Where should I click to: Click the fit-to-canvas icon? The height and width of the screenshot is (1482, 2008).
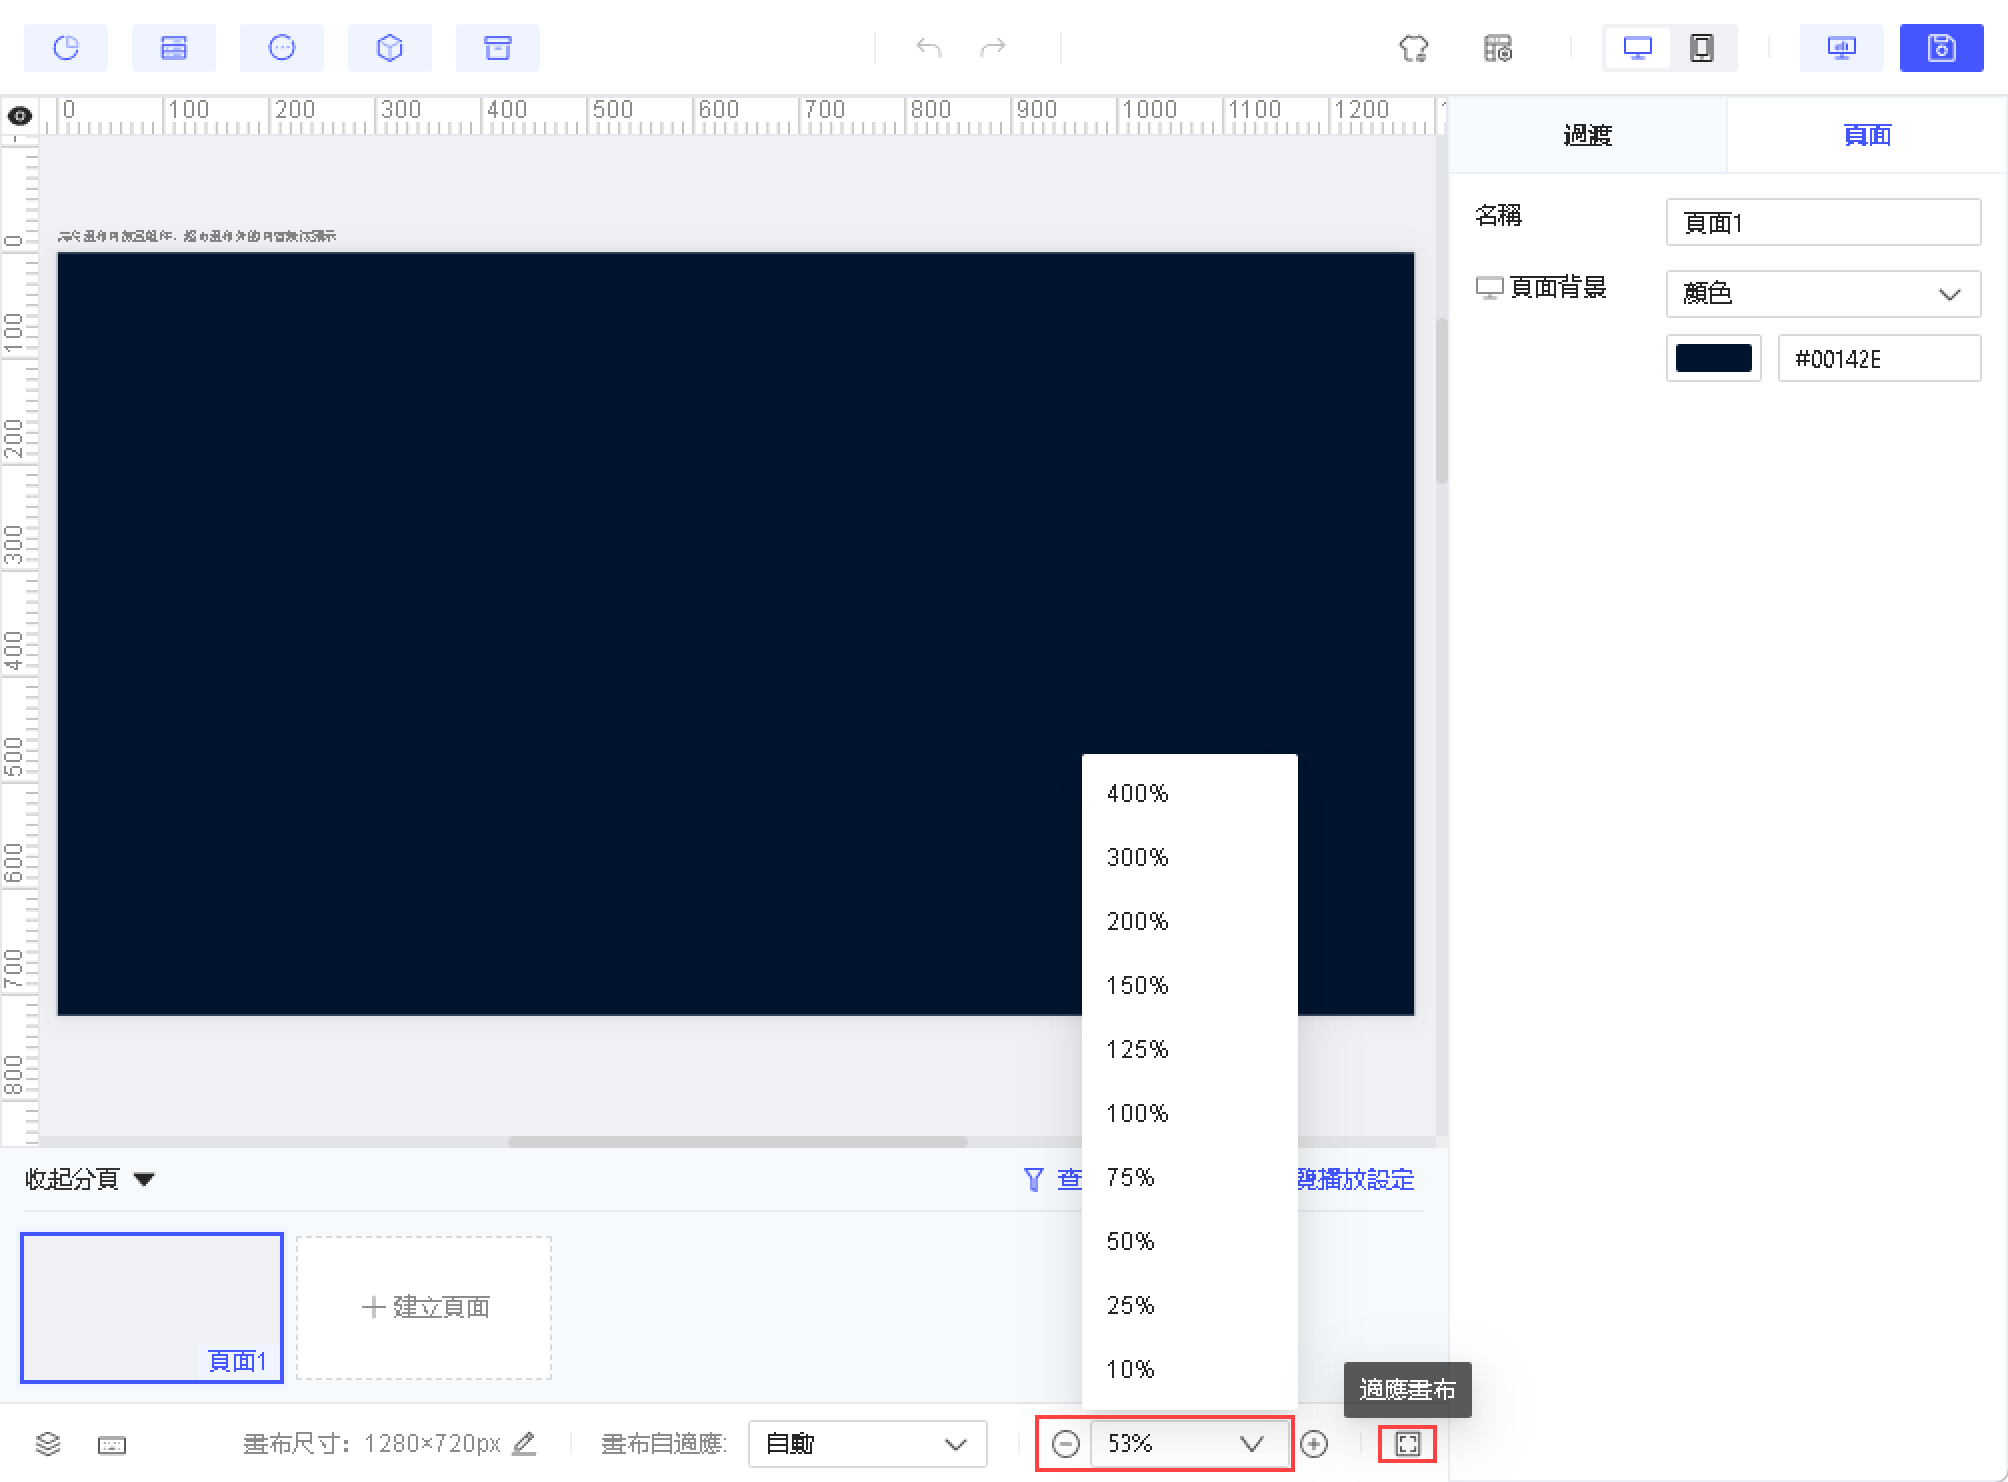1407,1444
